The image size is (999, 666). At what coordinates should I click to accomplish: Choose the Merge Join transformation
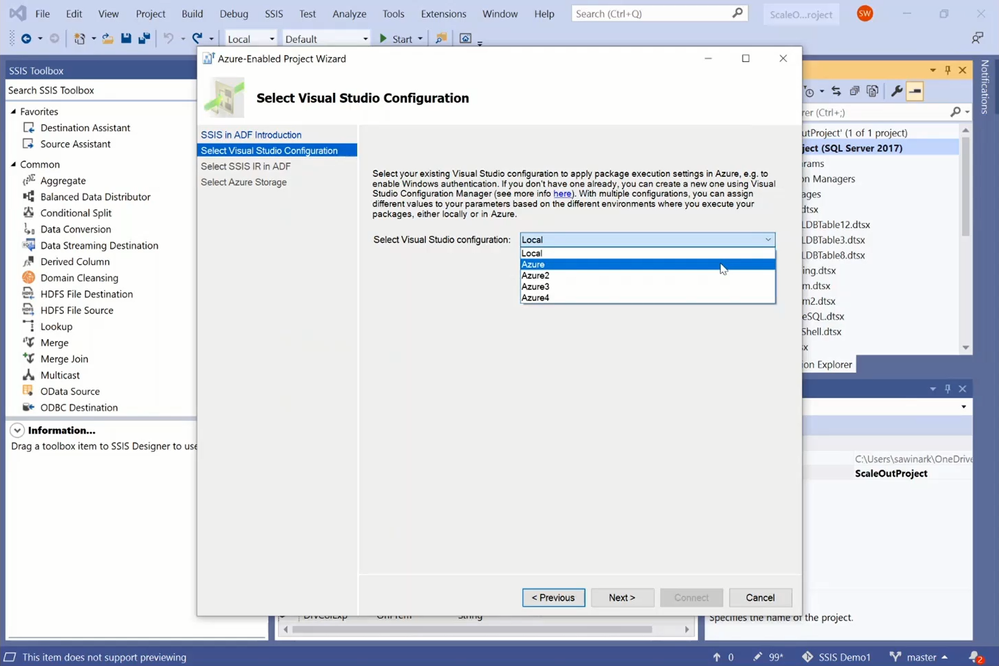tap(64, 359)
